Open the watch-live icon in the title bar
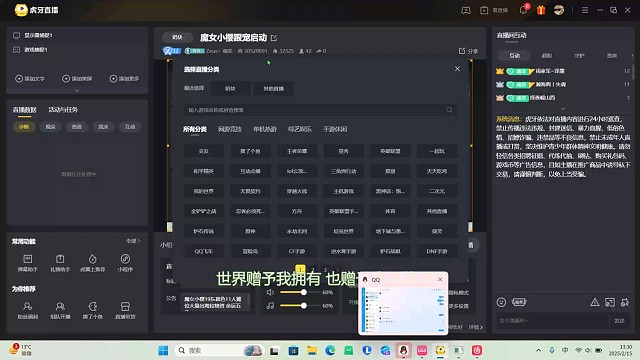The image size is (640, 360). 484,10
